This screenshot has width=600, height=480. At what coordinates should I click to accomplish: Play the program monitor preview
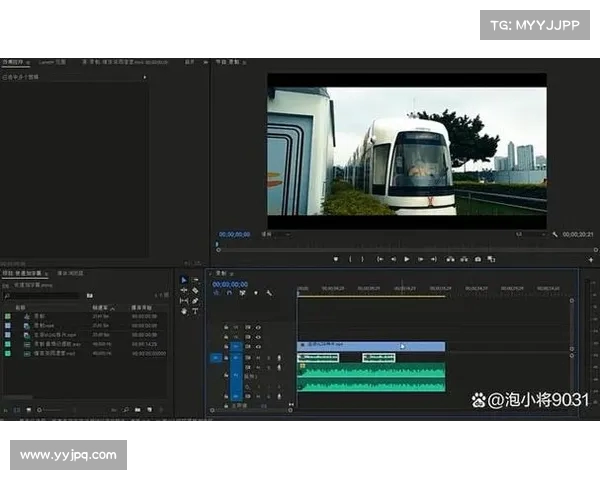pyautogui.click(x=407, y=259)
